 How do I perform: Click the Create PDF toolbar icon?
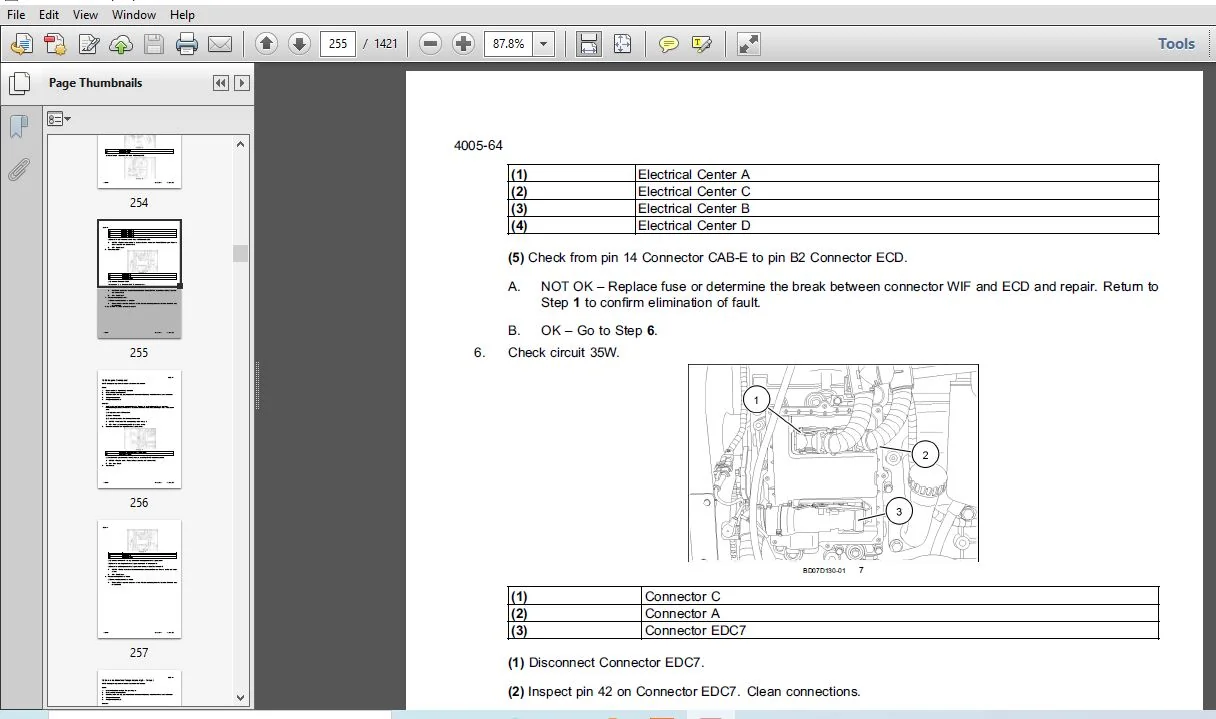[55, 44]
